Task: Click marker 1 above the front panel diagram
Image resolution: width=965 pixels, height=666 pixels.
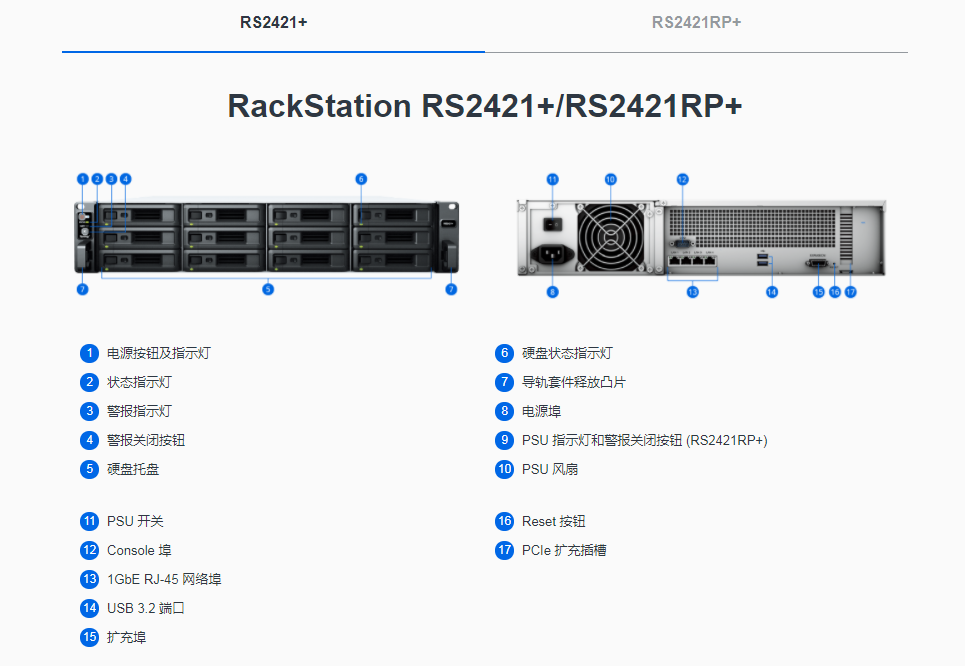Action: tap(83, 179)
